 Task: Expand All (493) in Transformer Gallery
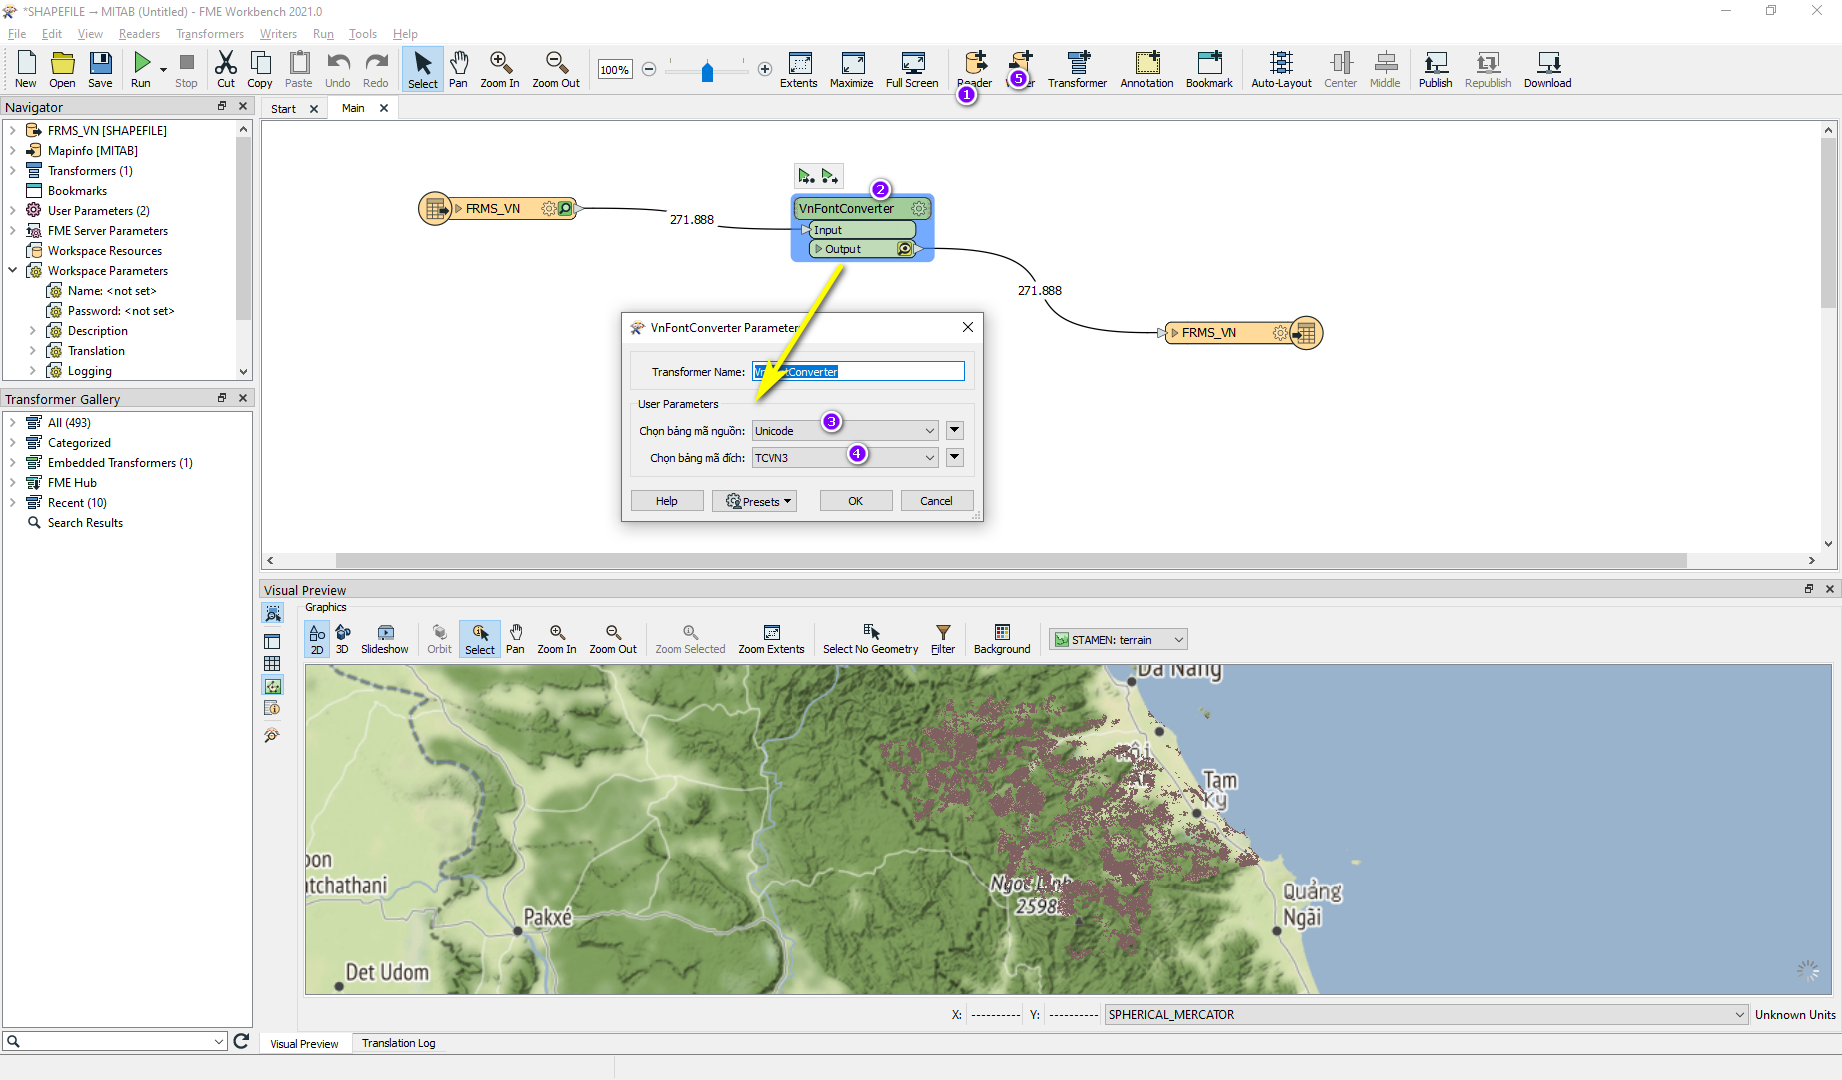tap(12, 422)
